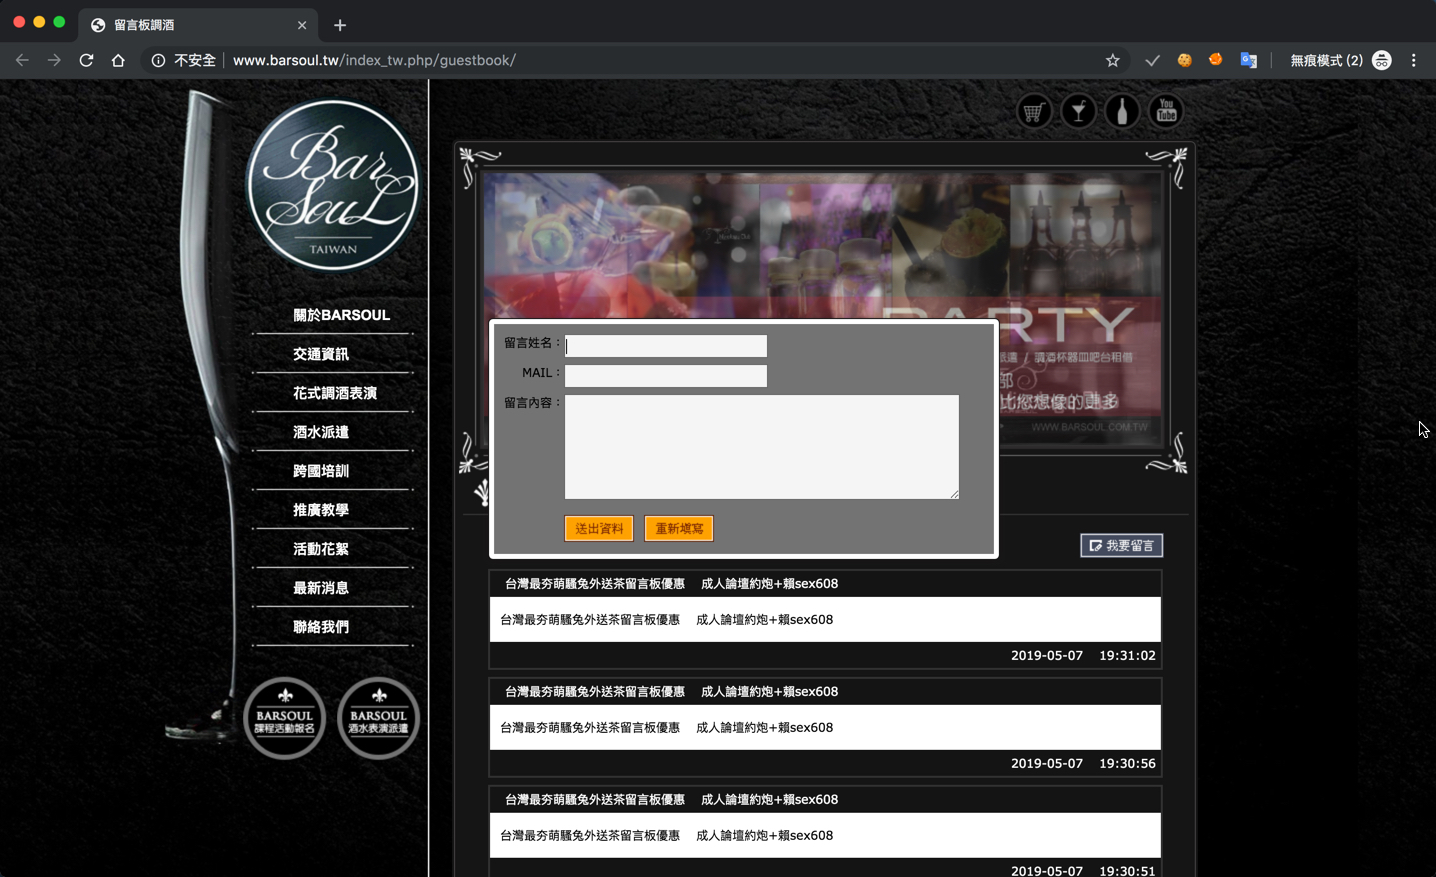Open the cookie extension icon
The width and height of the screenshot is (1436, 877).
1184,60
